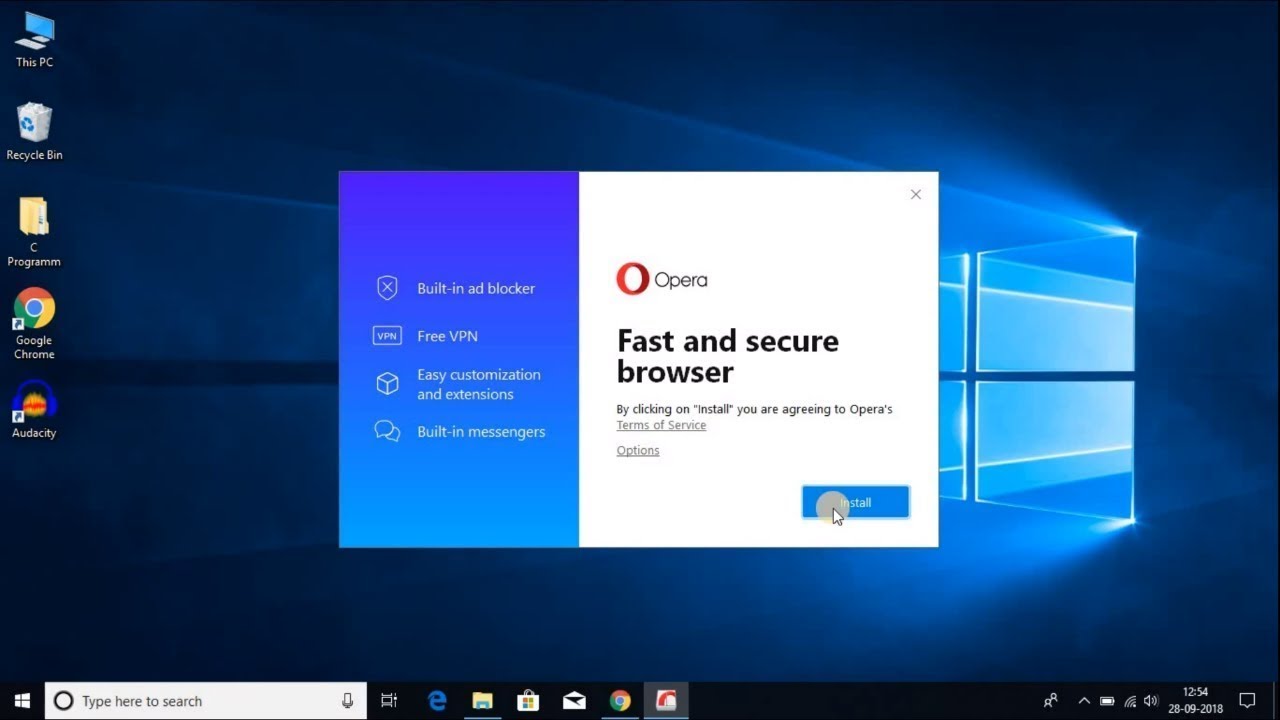The height and width of the screenshot is (720, 1280).
Task: Click the VPN badge icon
Action: 387,336
